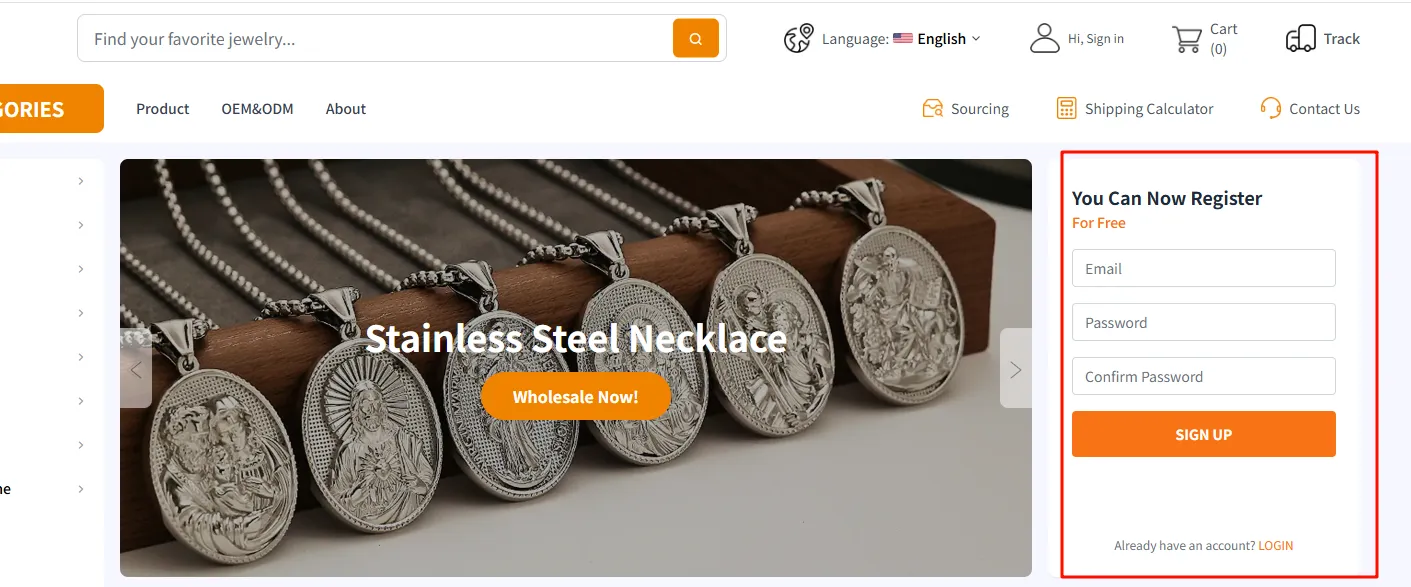Open the Product menu item

[162, 109]
